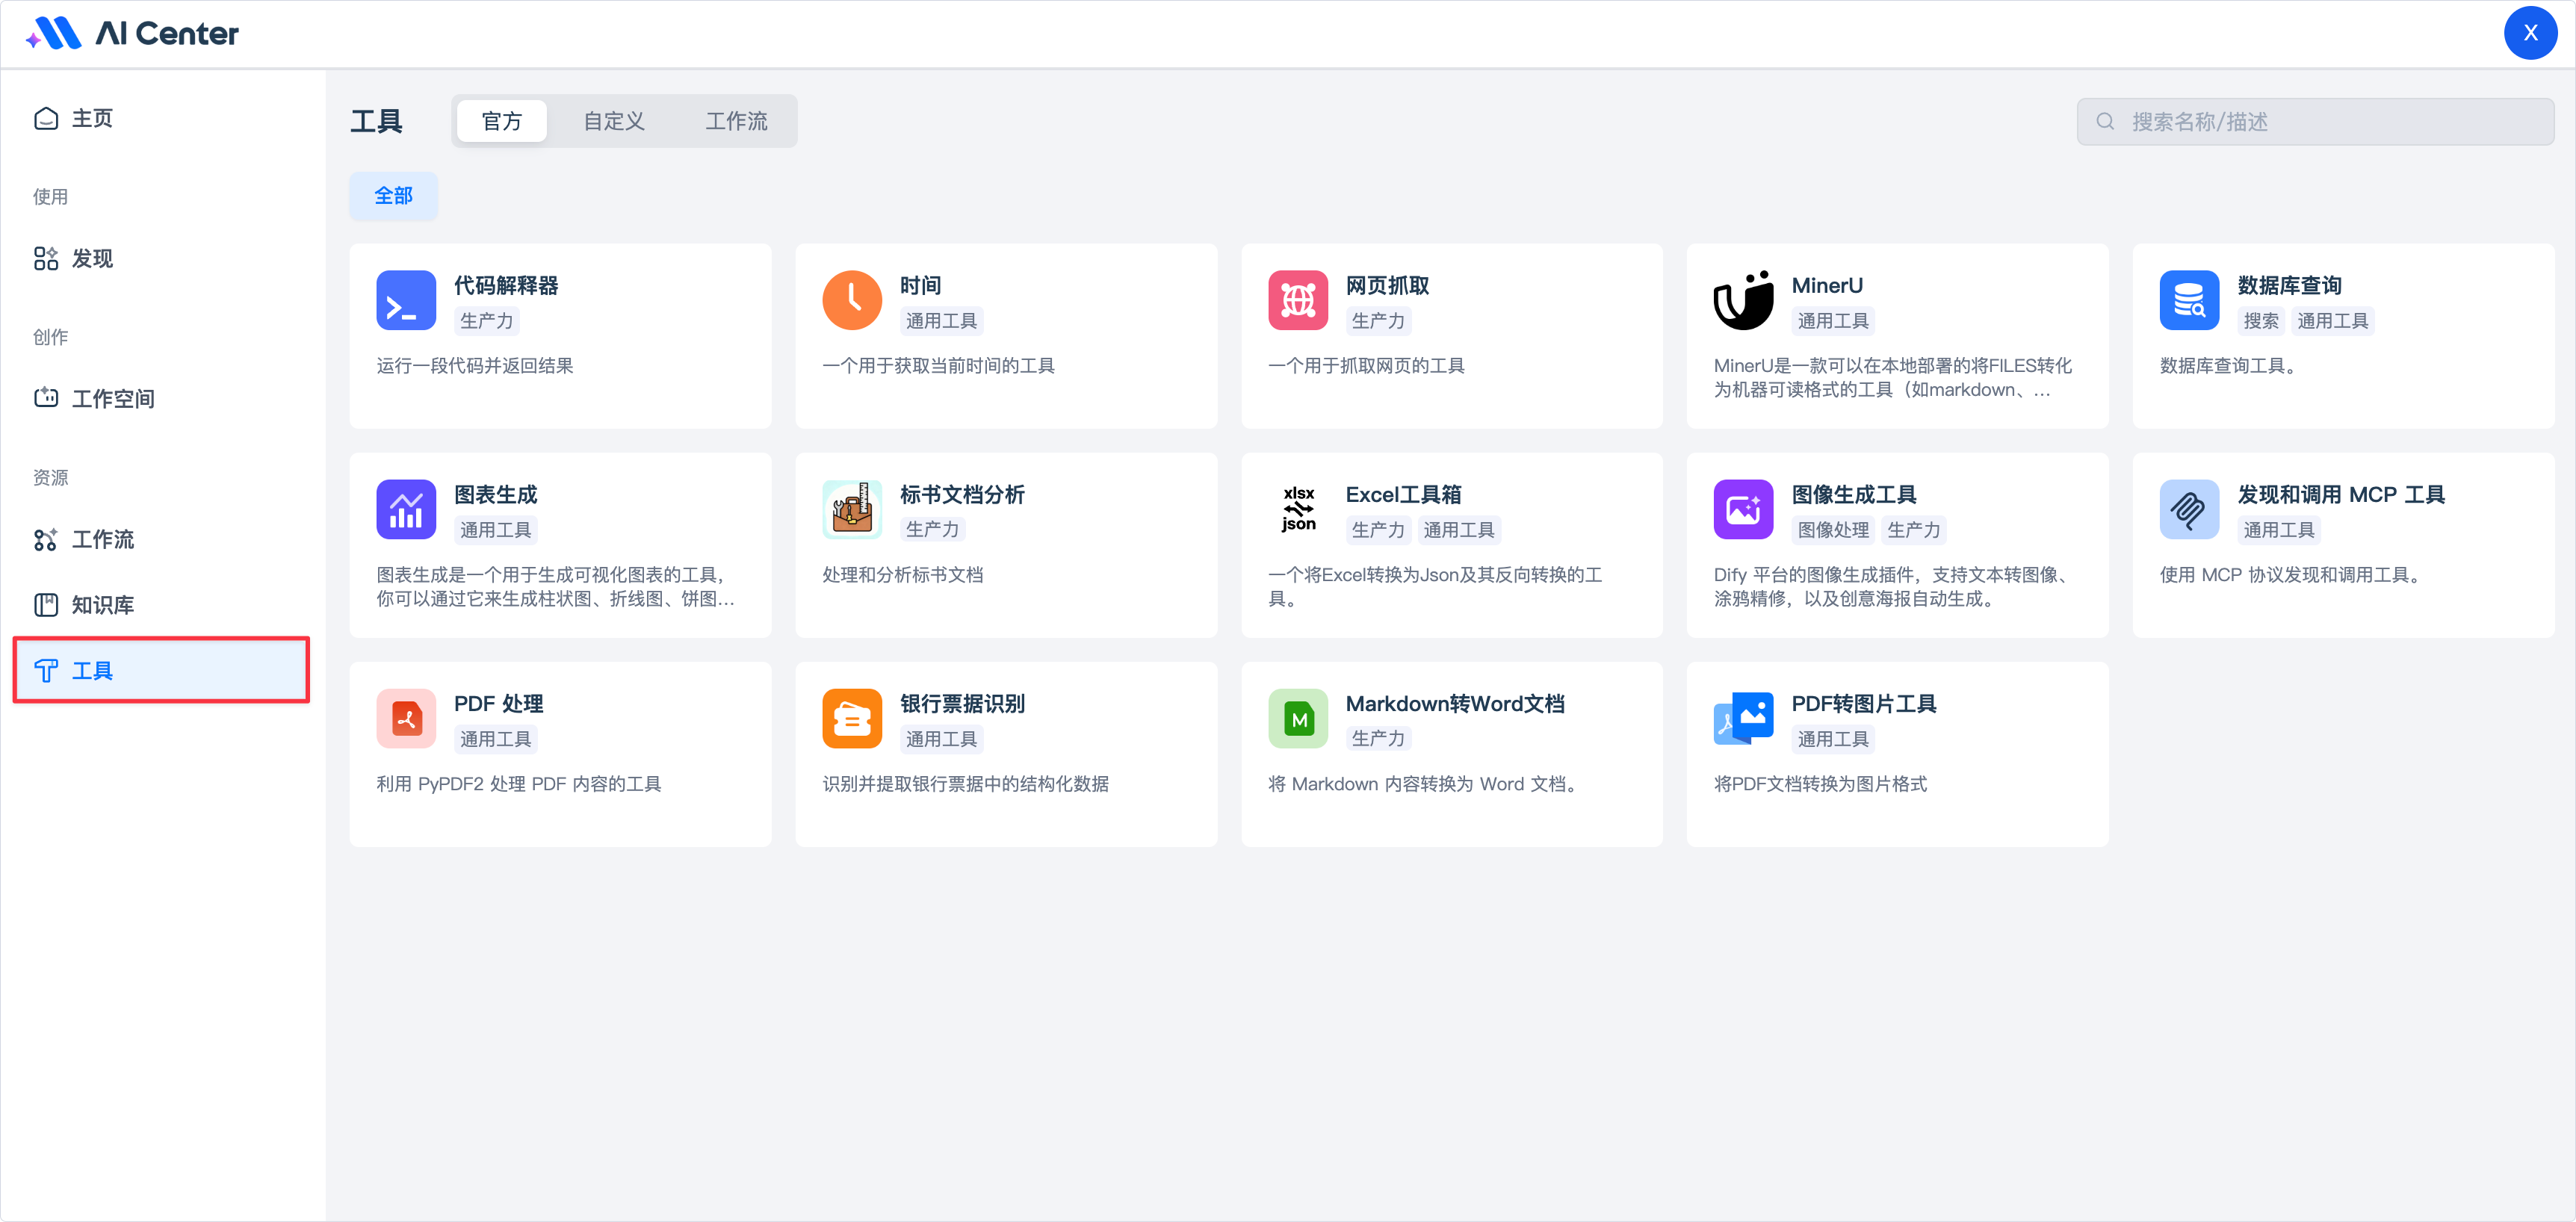Select the 全部 filter chip

click(393, 196)
